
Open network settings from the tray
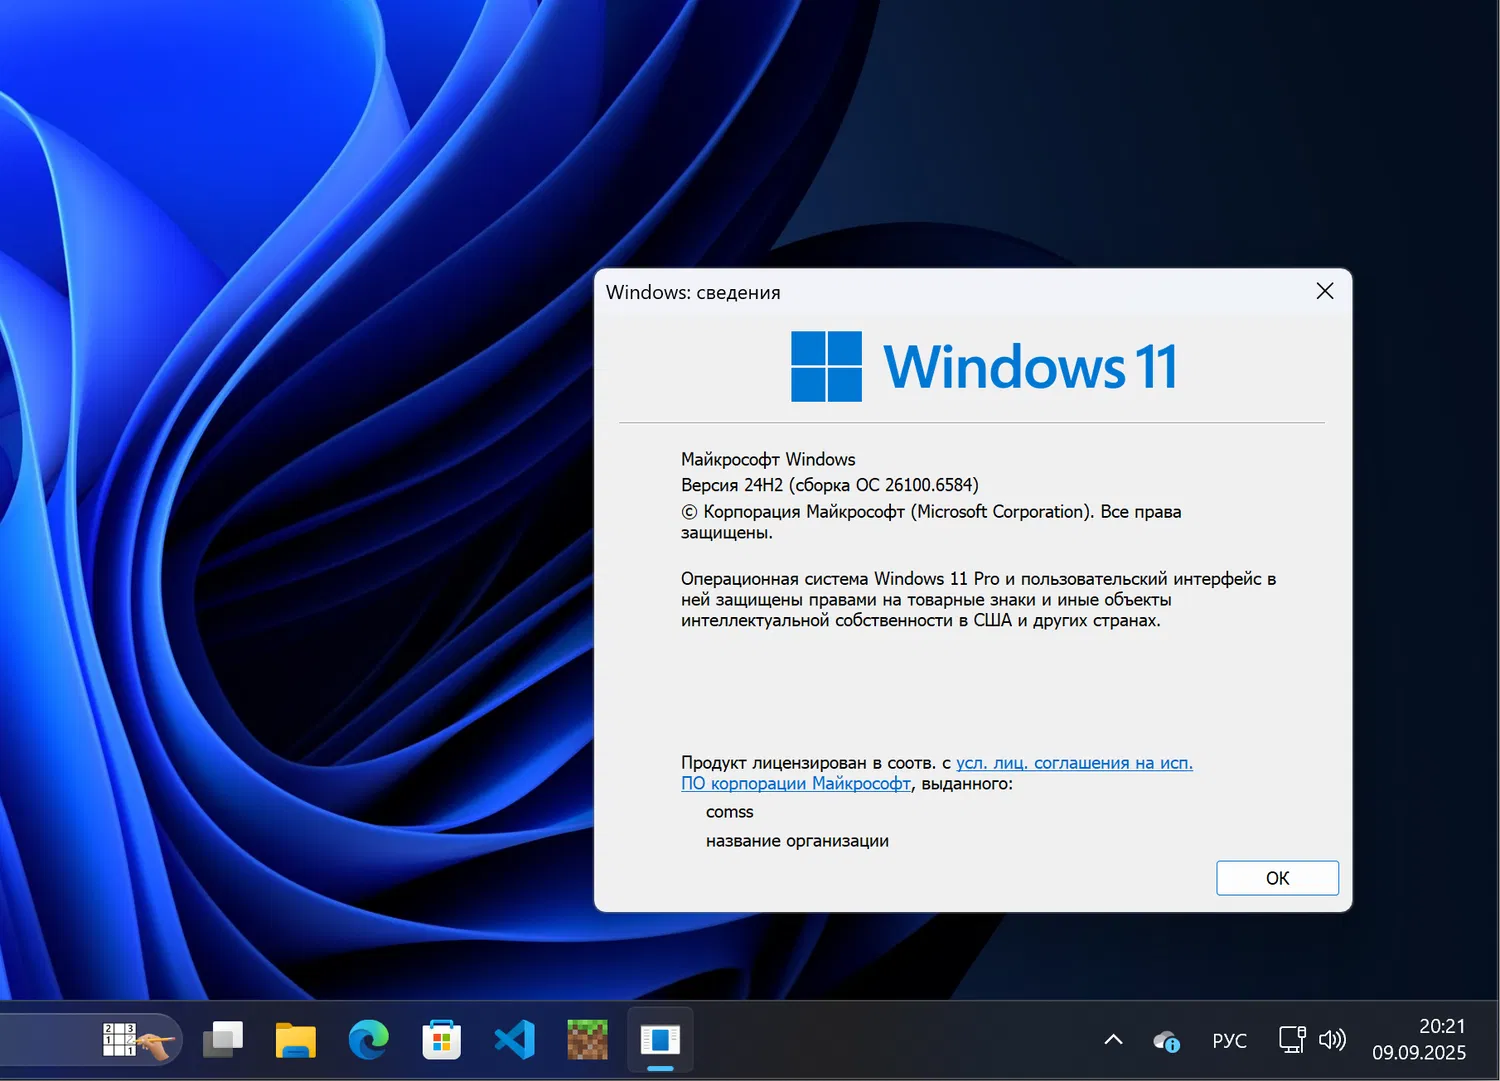click(1291, 1040)
